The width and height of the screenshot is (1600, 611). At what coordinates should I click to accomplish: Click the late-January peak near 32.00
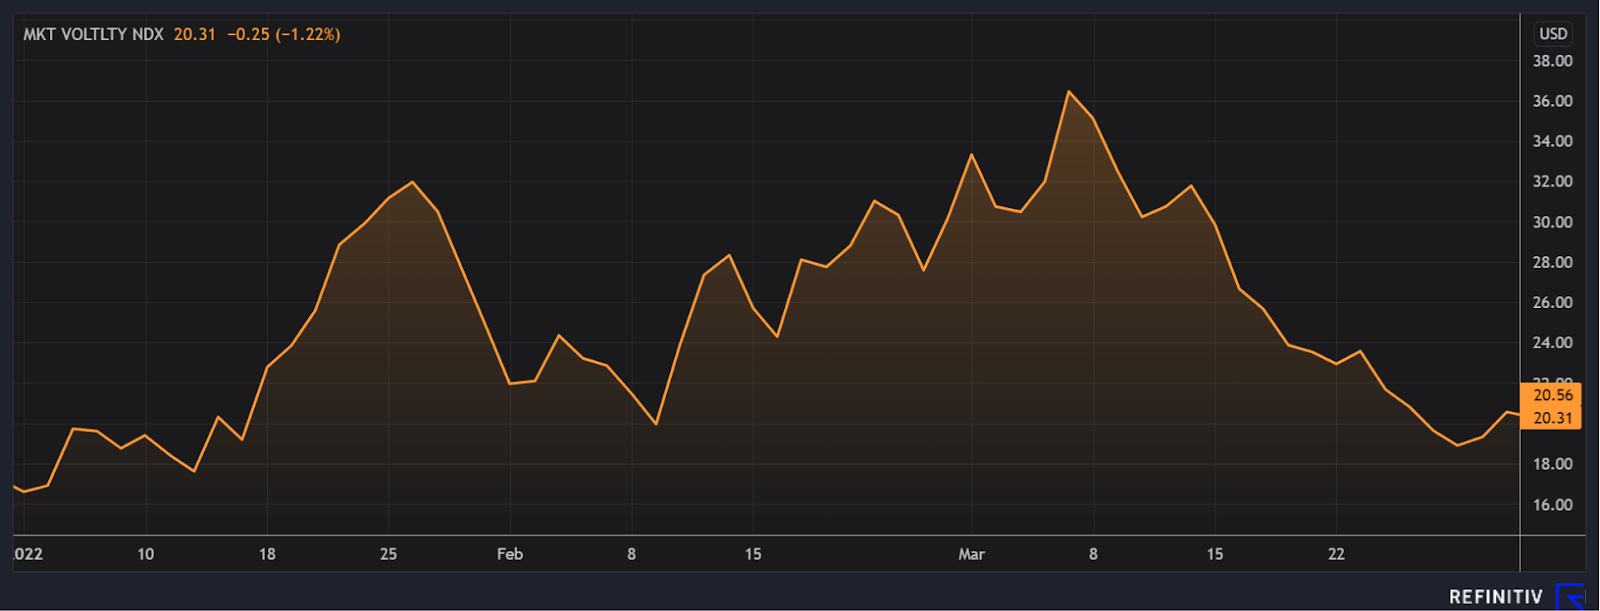(x=412, y=182)
